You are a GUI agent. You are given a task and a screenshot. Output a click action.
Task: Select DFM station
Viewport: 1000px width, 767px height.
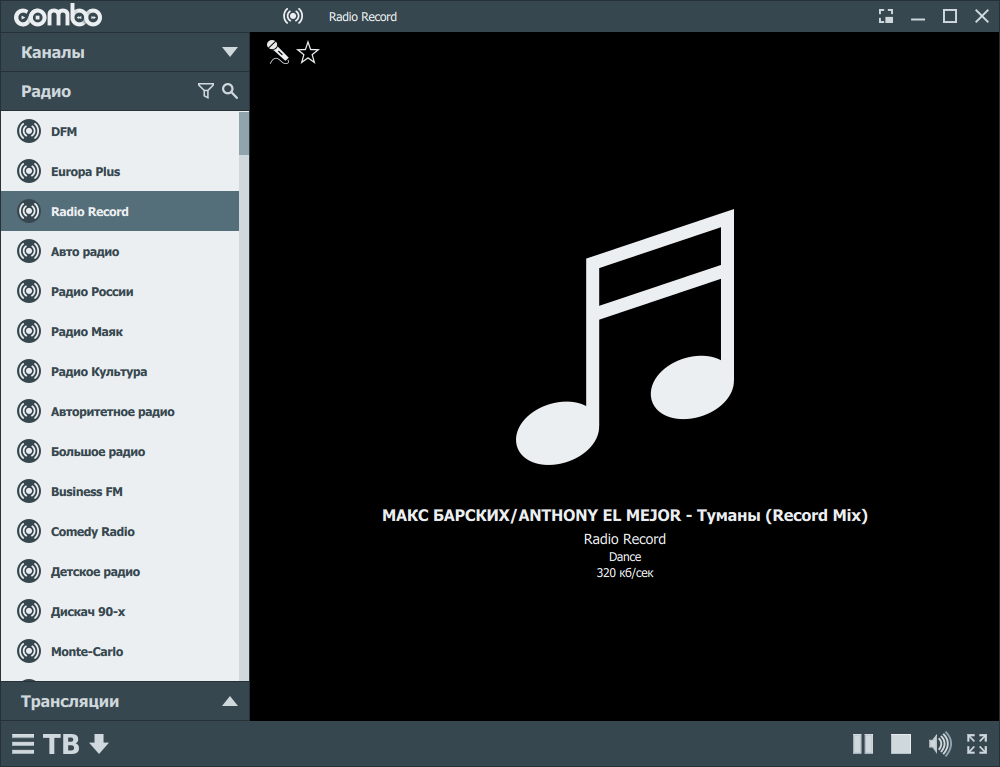coord(120,131)
